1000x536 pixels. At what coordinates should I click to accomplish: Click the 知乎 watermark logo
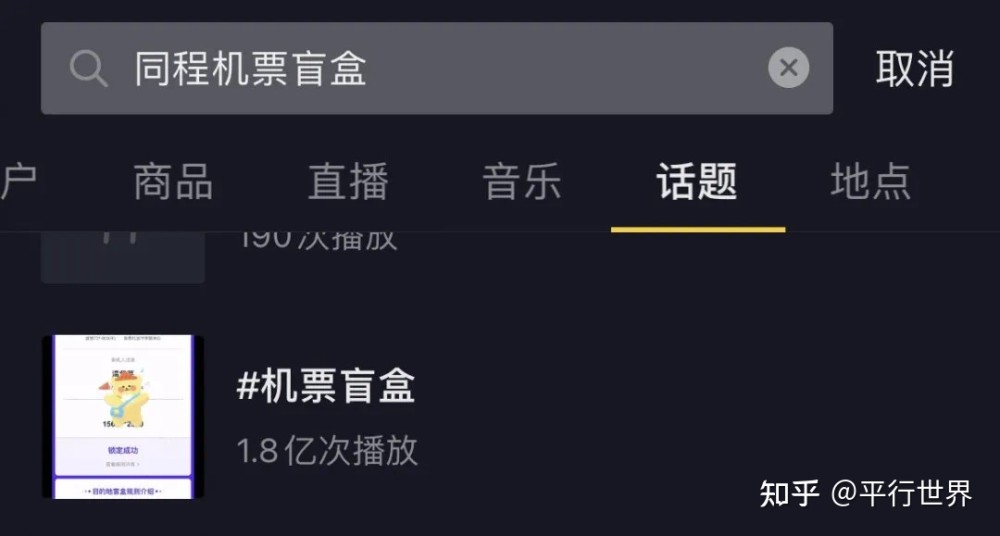(x=789, y=493)
